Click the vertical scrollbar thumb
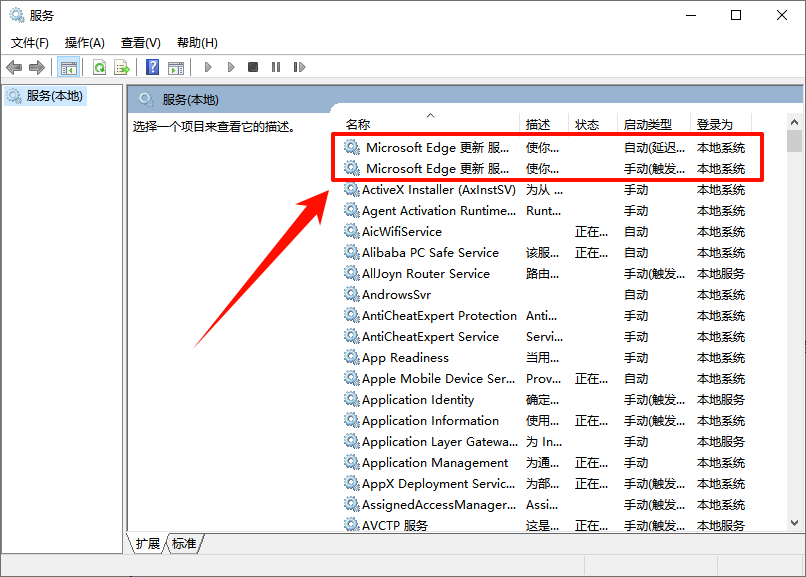Screen dimensions: 806x577 pyautogui.click(x=794, y=141)
